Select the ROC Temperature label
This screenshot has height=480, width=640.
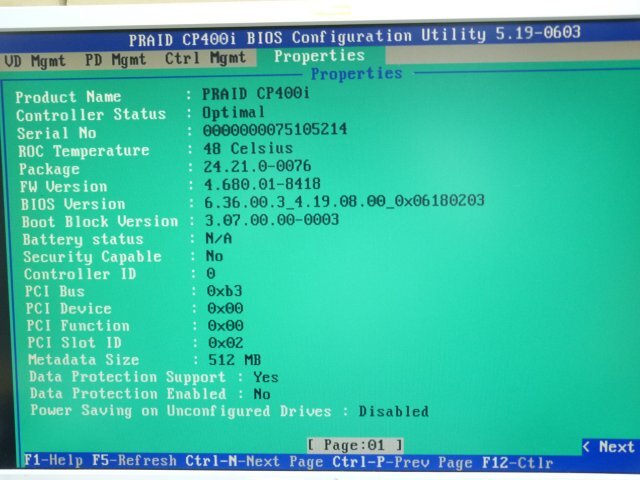click(x=84, y=151)
